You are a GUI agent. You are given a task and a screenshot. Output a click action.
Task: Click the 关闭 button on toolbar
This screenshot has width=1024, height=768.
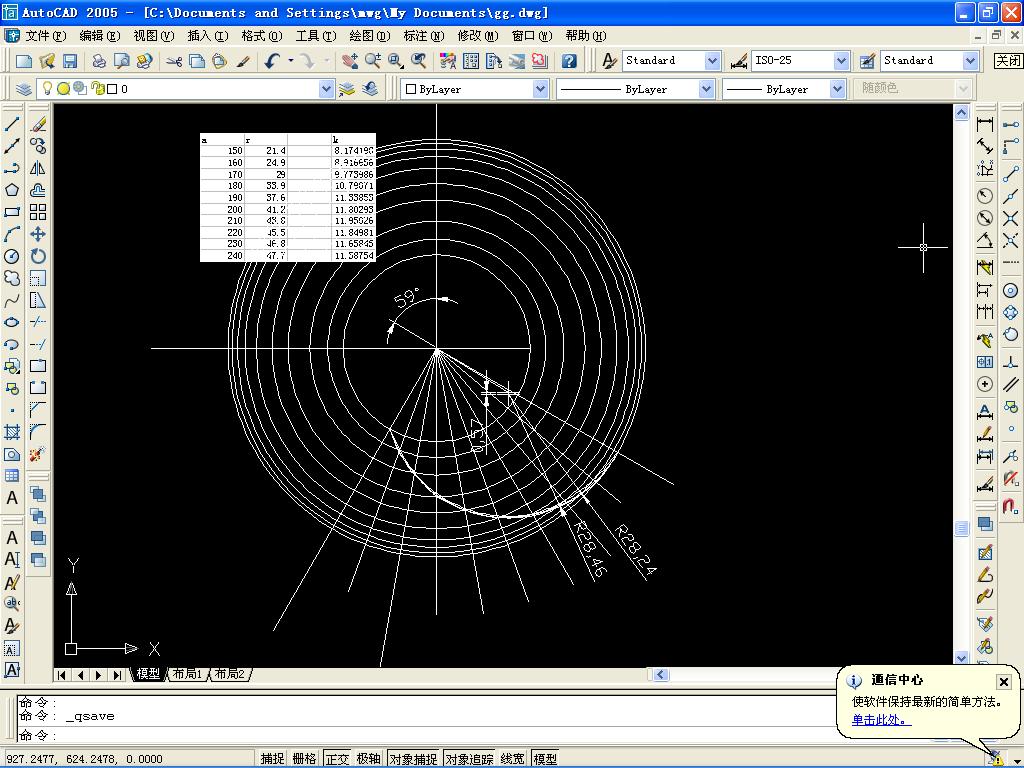1008,61
